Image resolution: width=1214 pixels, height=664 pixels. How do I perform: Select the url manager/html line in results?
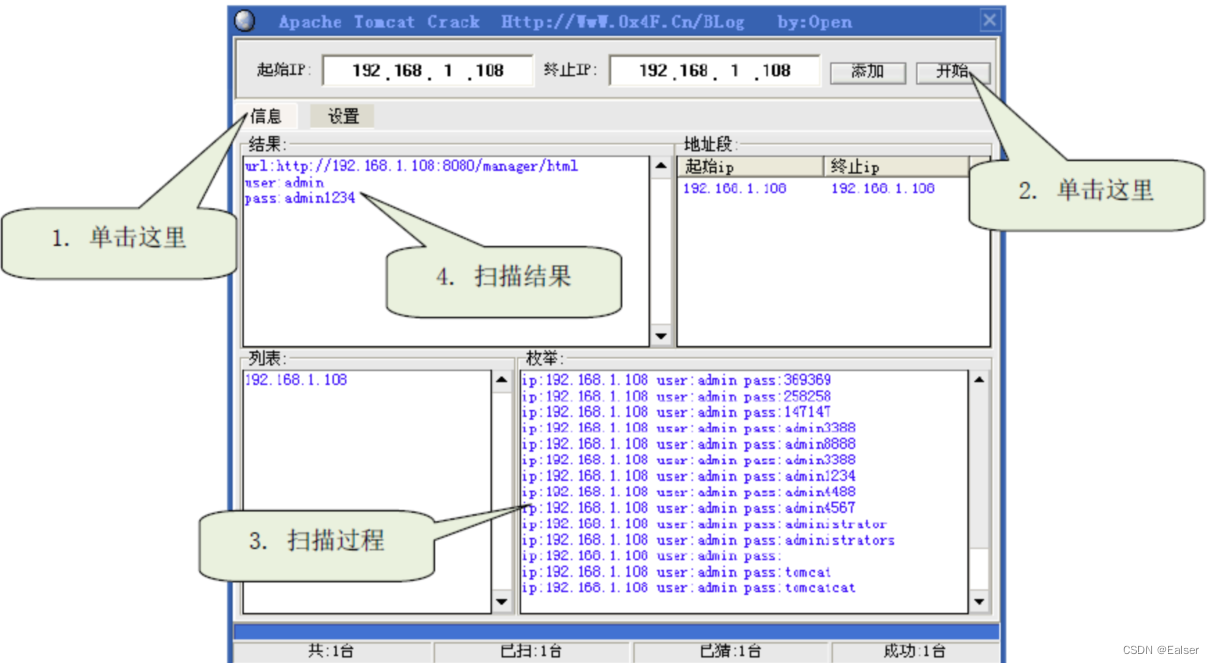tap(411, 166)
